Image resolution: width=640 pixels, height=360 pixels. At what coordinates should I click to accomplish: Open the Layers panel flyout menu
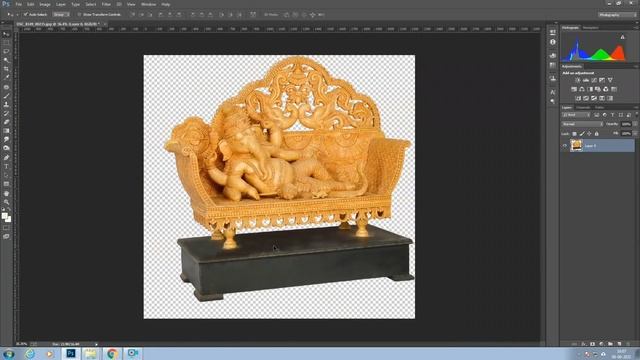(636, 107)
